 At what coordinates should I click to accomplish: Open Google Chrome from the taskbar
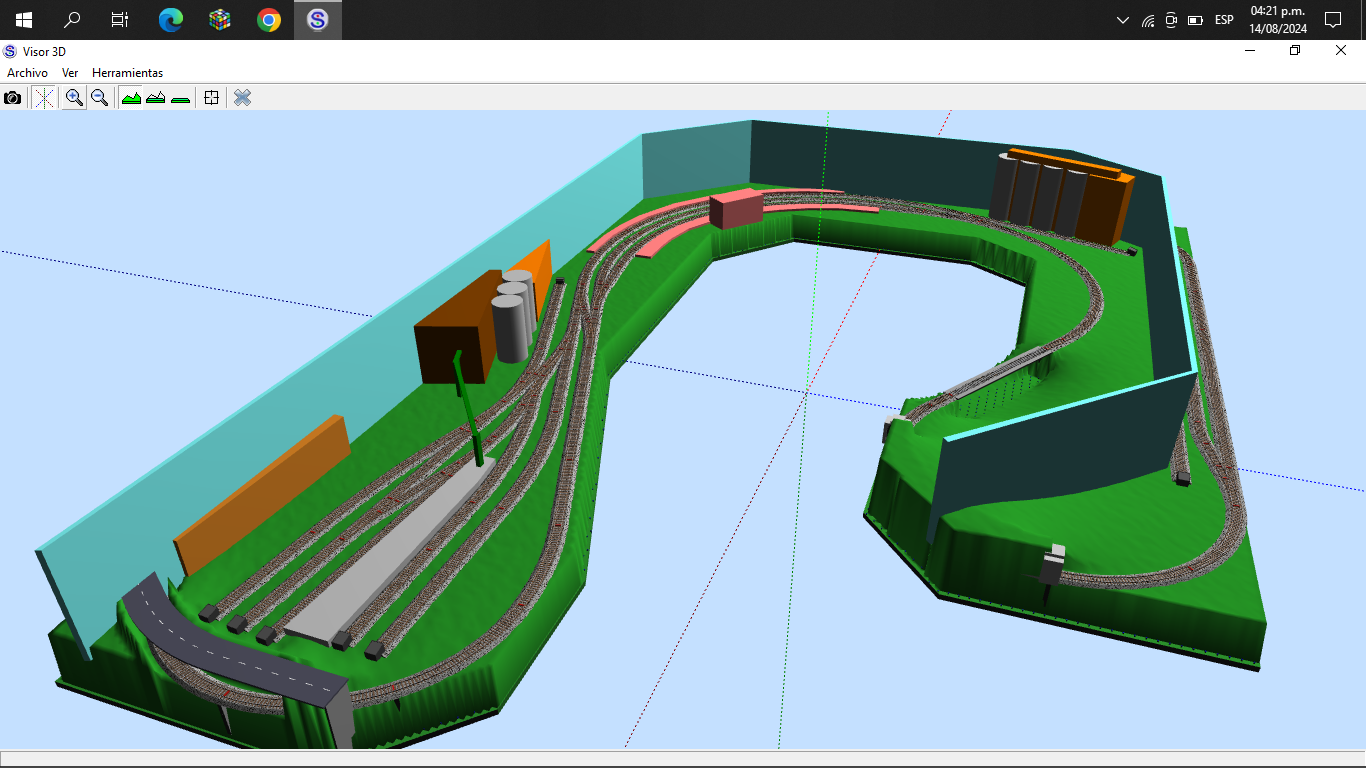269,20
